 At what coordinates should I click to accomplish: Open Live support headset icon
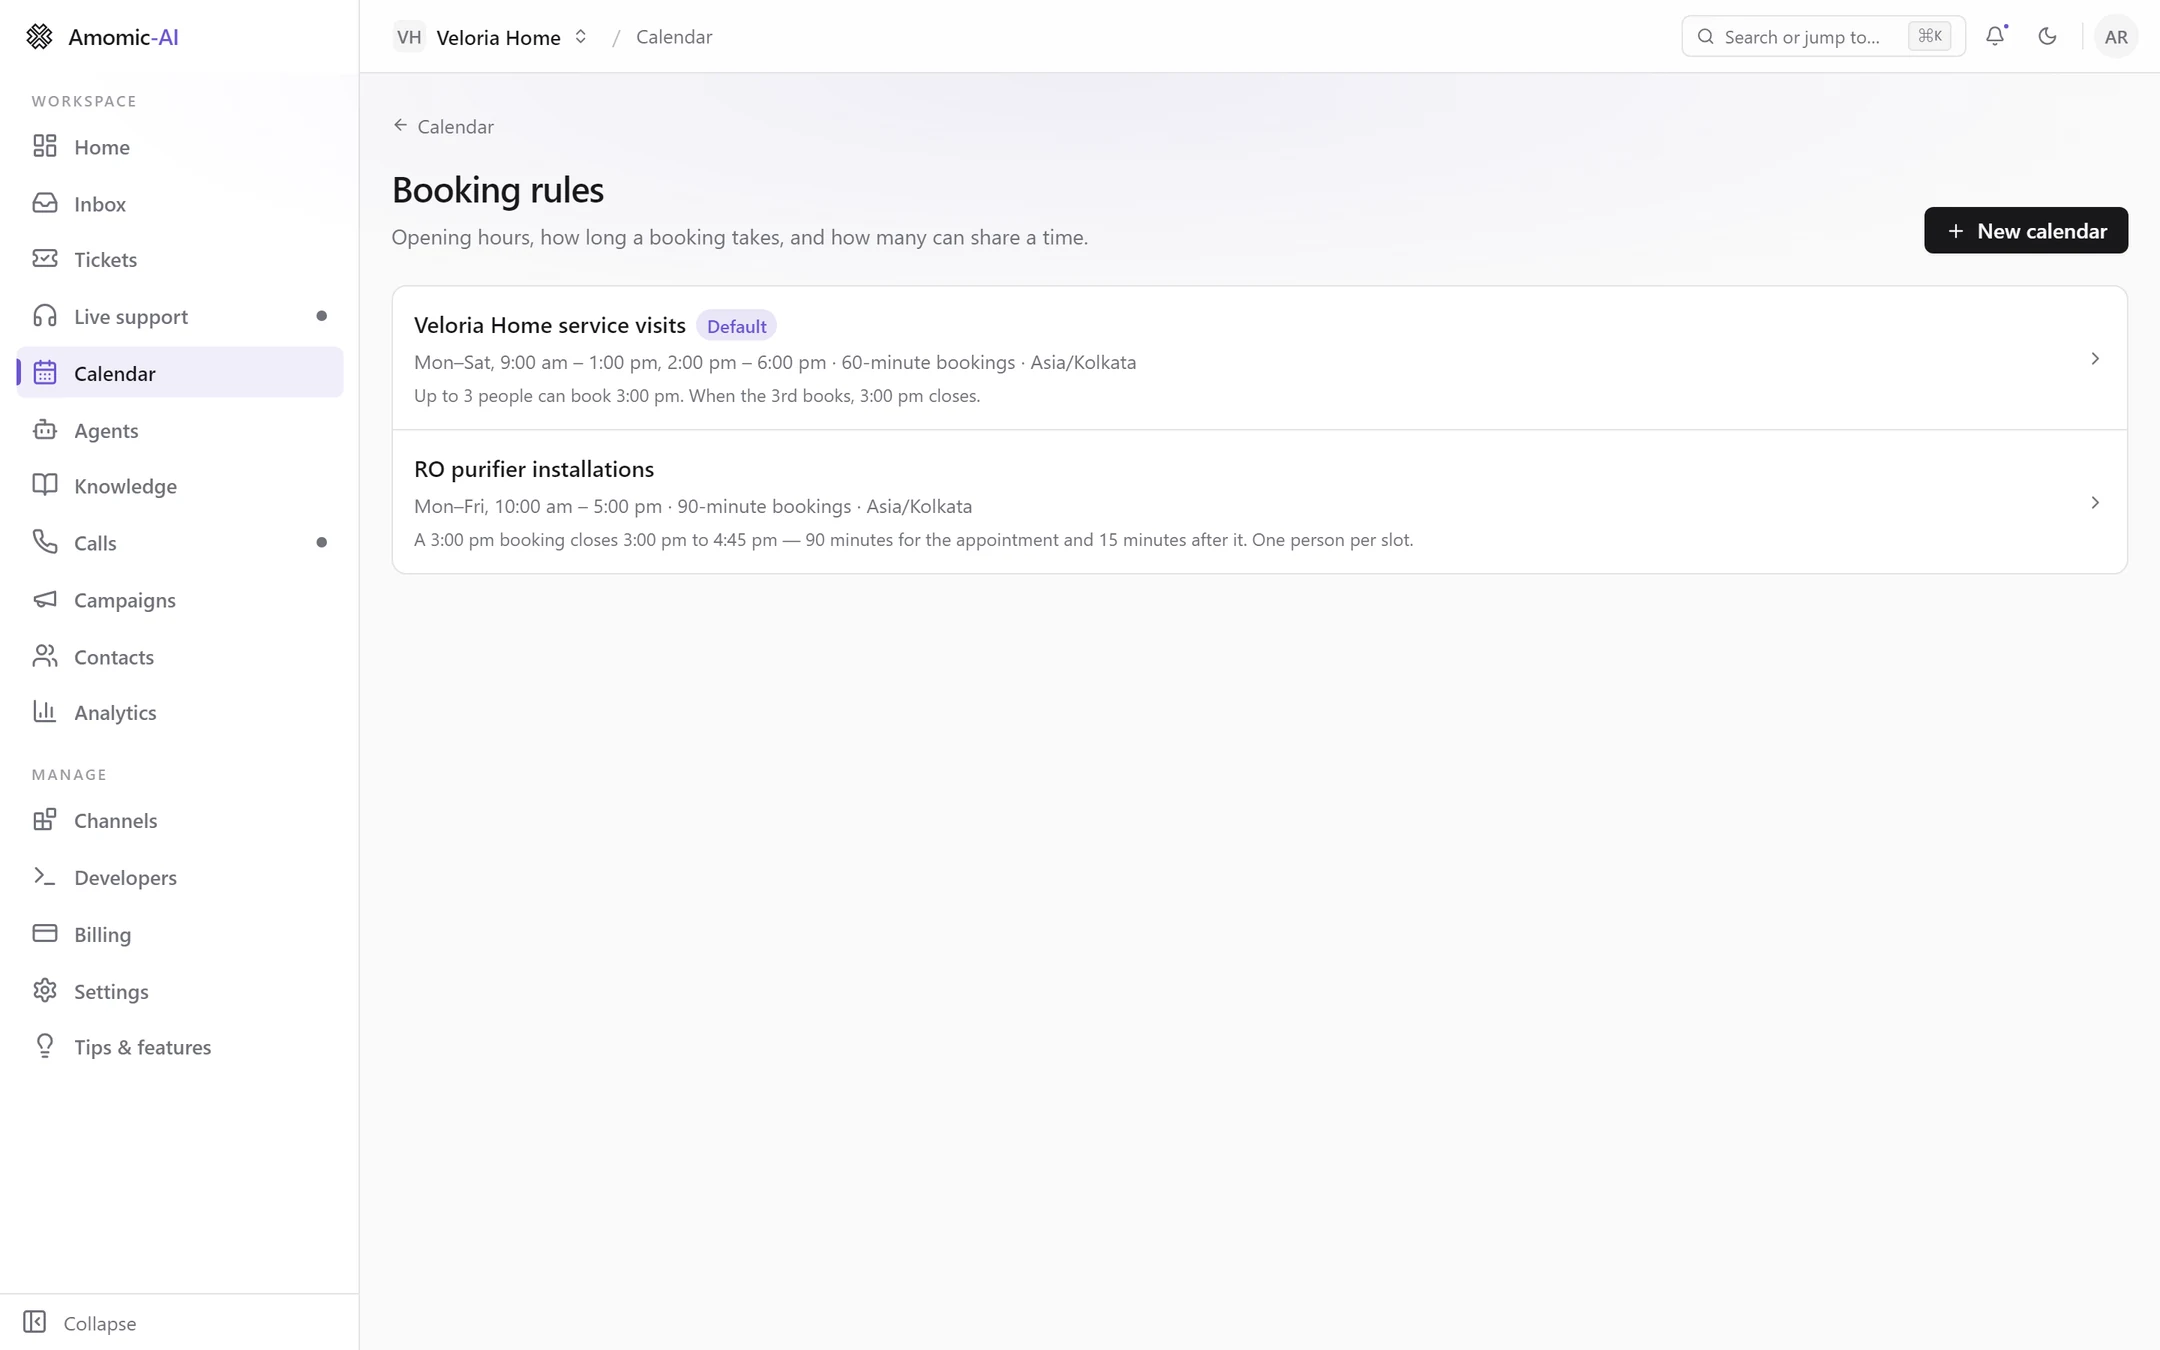45,316
